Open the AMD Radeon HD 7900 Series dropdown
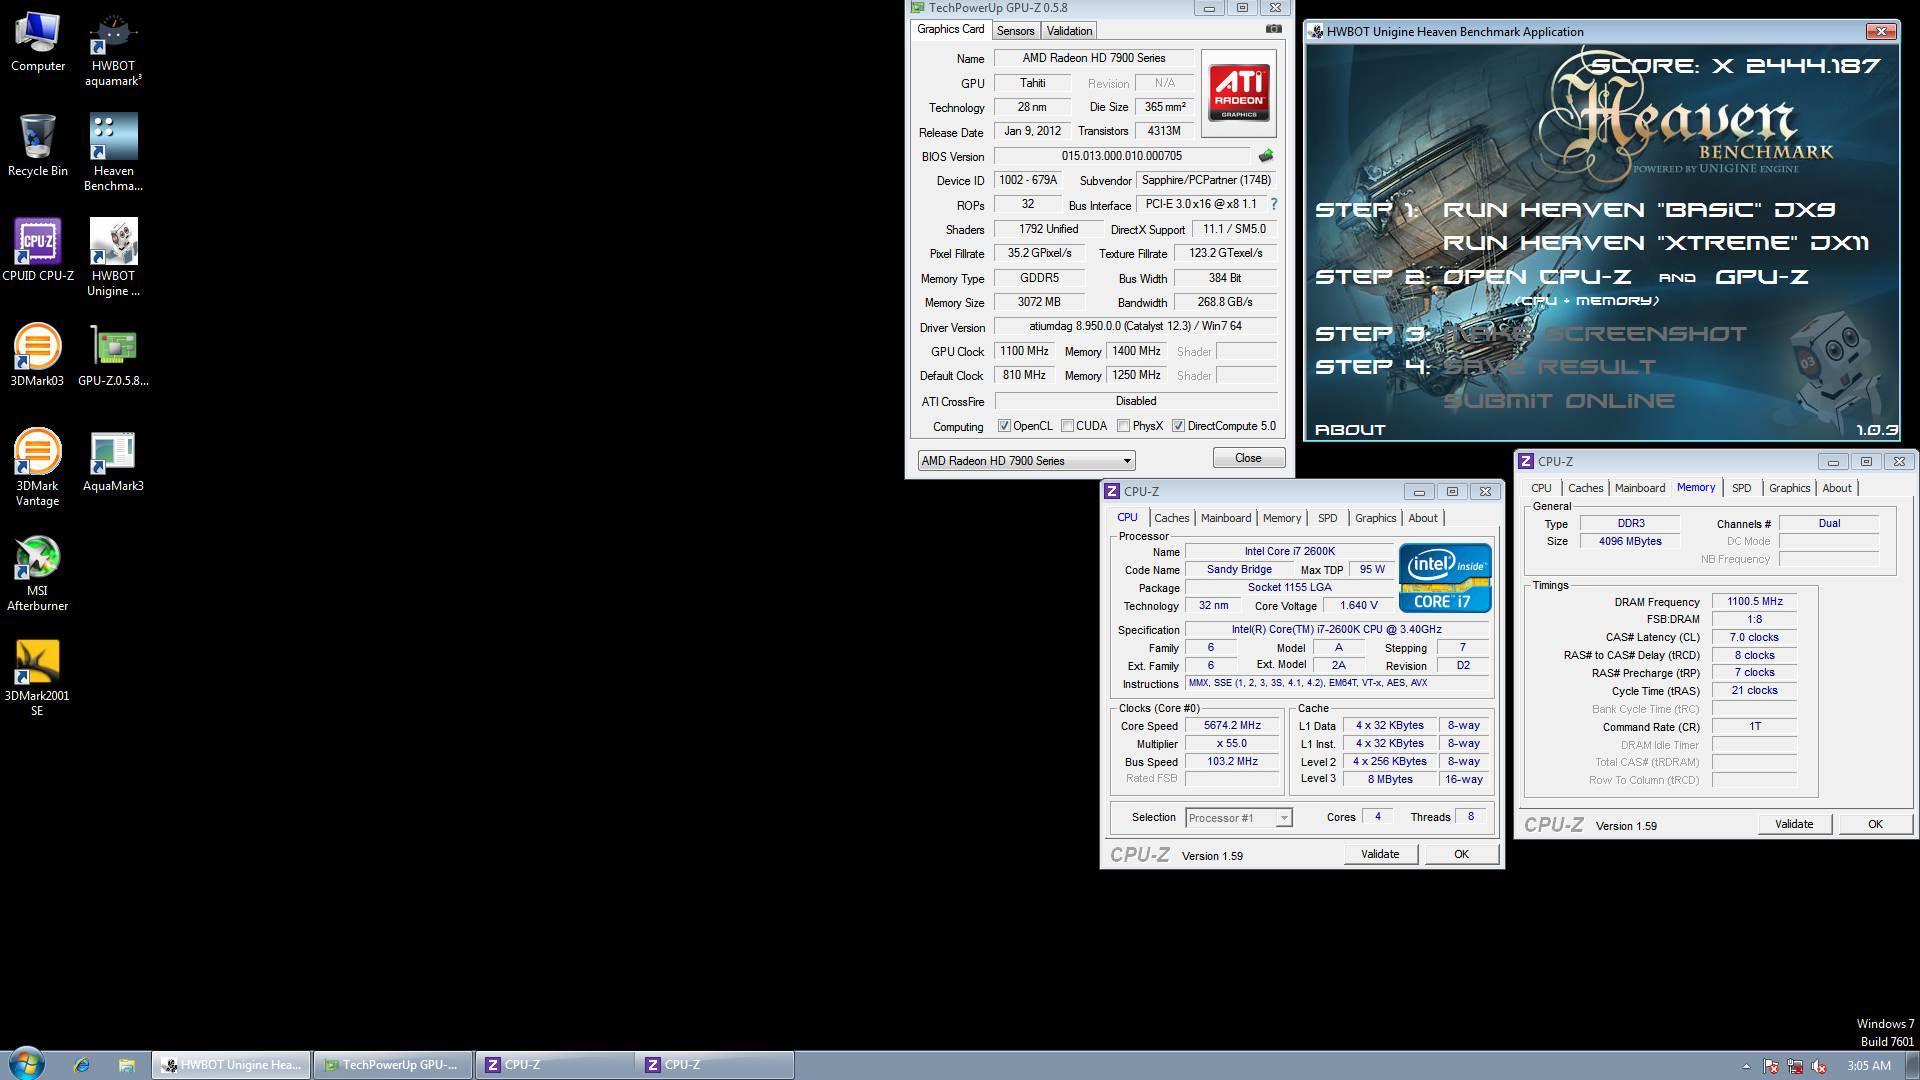 [x=1026, y=461]
